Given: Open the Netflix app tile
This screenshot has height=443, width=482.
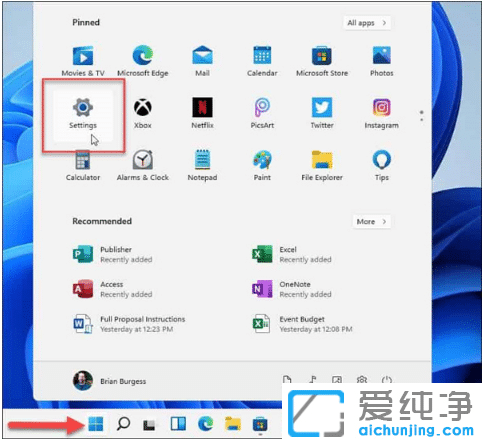Looking at the screenshot, I should pyautogui.click(x=202, y=113).
